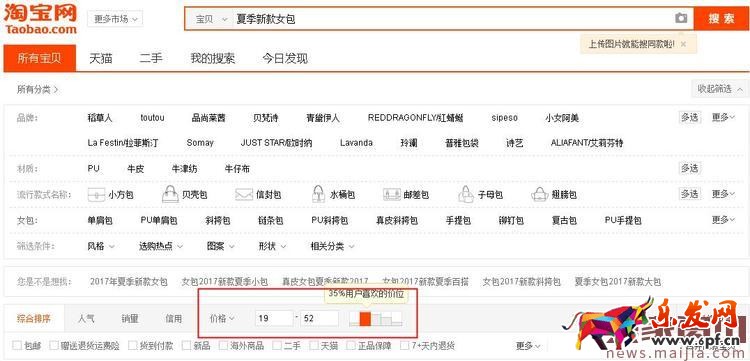Filter by brand 稻草人
This screenshot has height=361, width=750.
(100, 118)
